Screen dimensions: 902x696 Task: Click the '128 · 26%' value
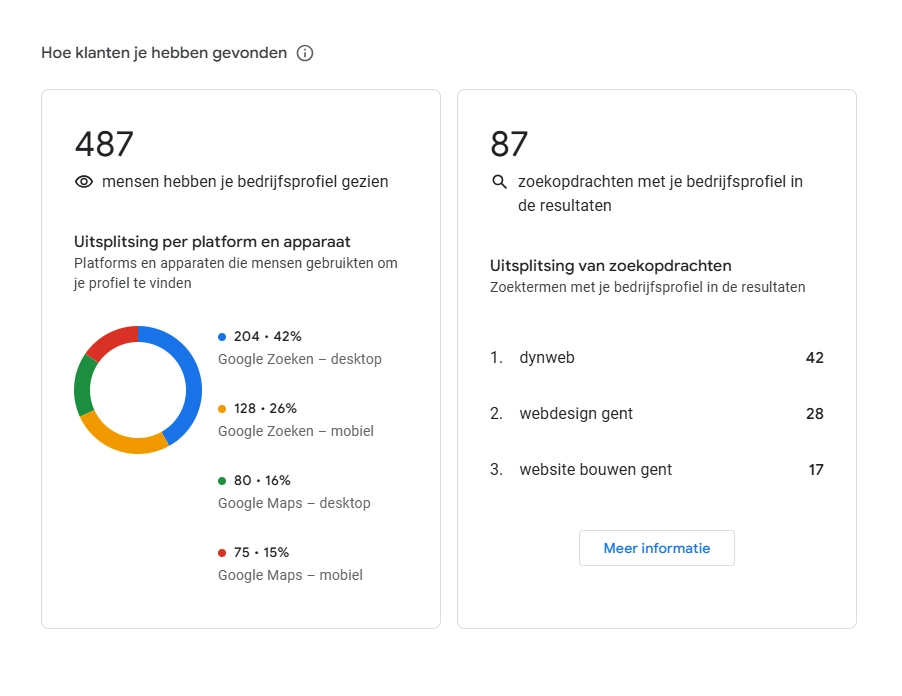[265, 408]
